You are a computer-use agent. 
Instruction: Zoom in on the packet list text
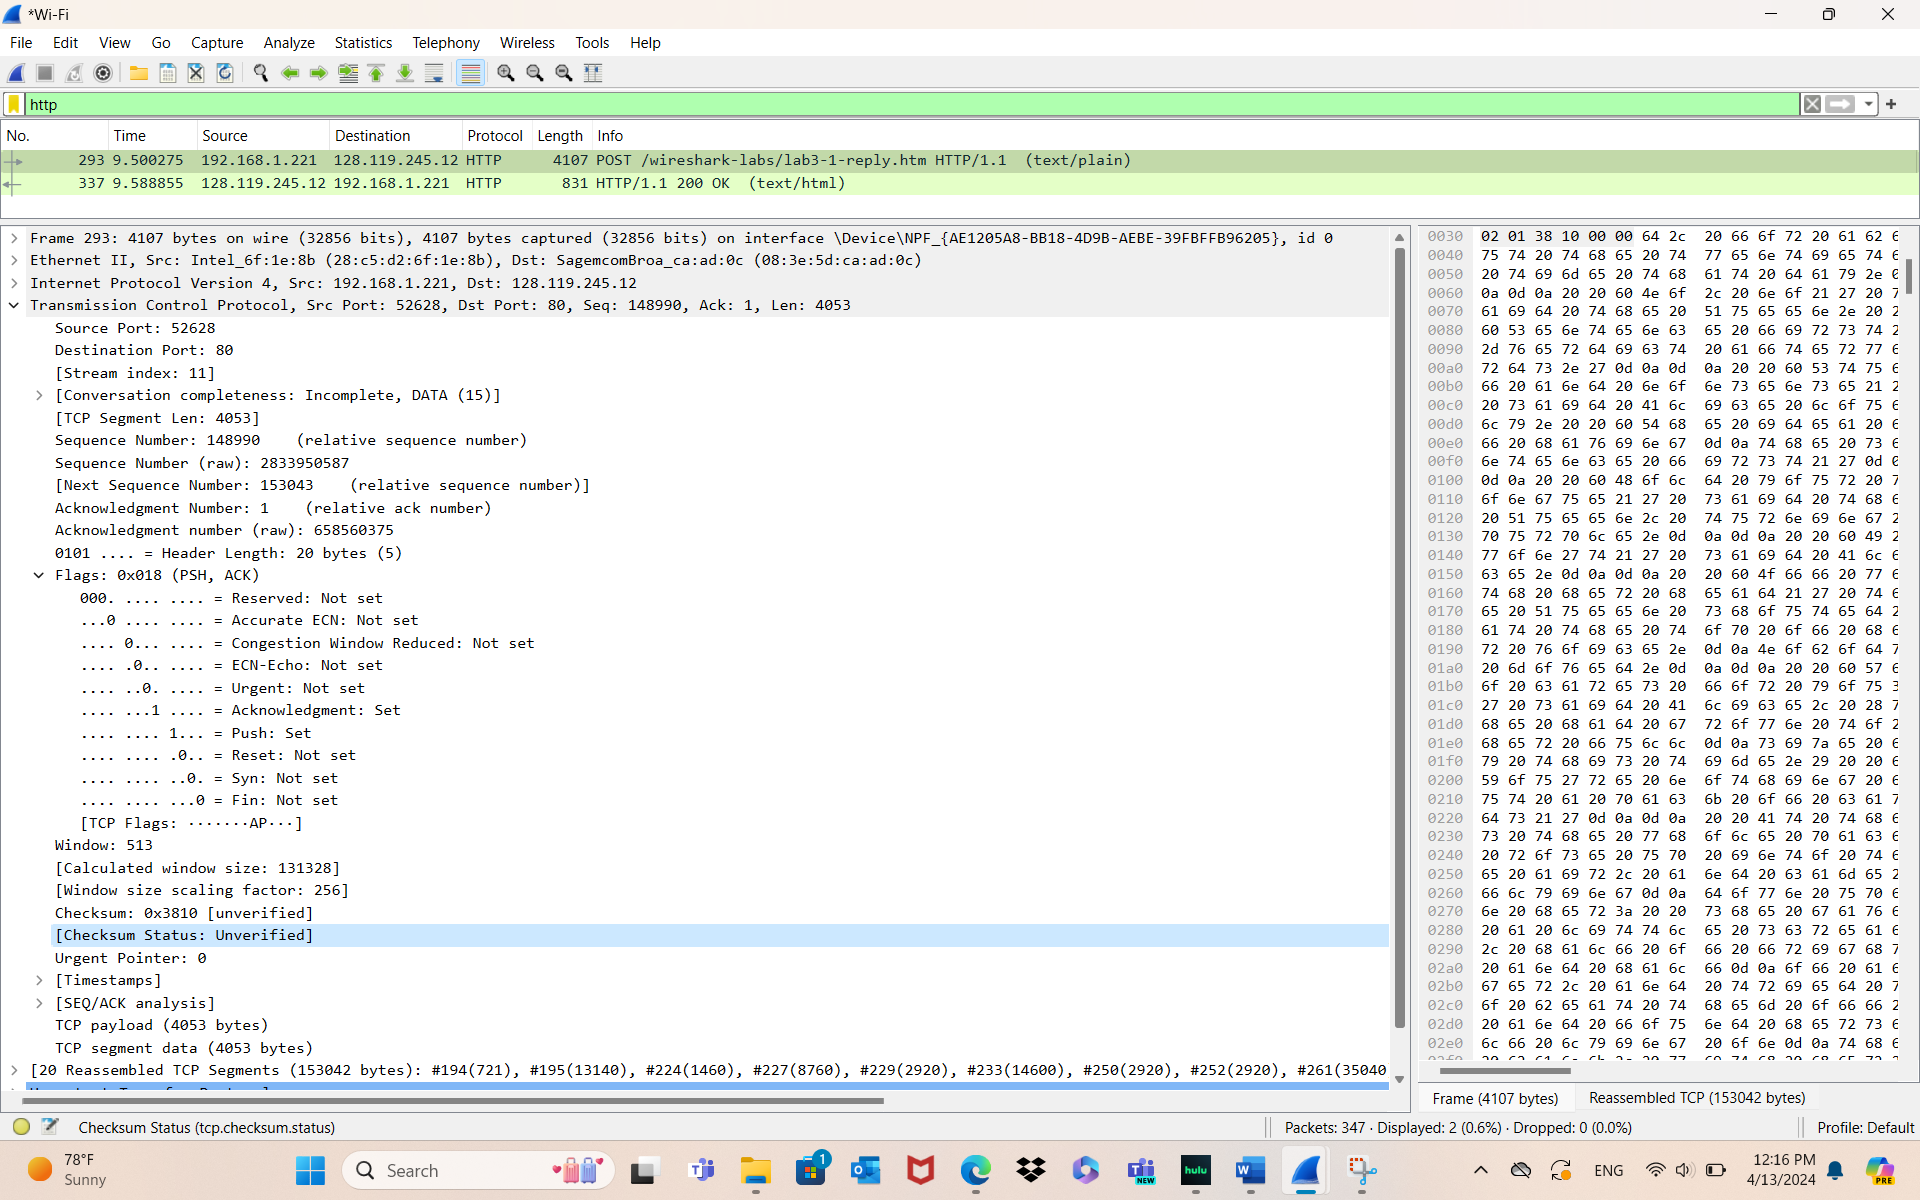[505, 72]
